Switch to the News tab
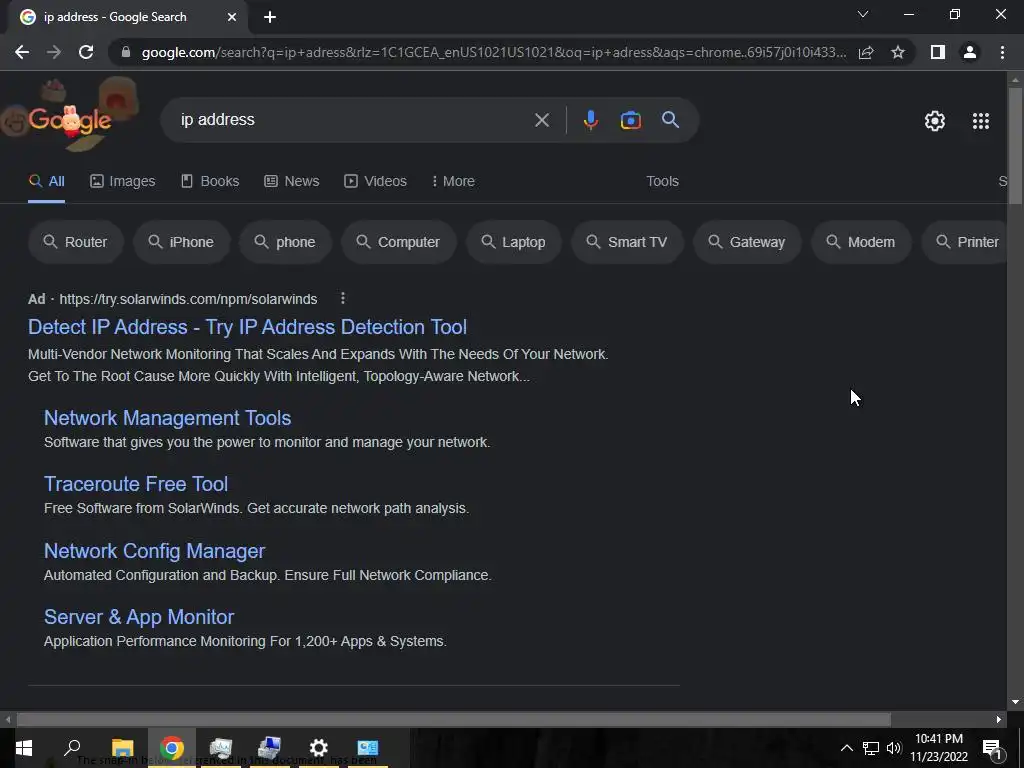The height and width of the screenshot is (768, 1024). coord(292,182)
